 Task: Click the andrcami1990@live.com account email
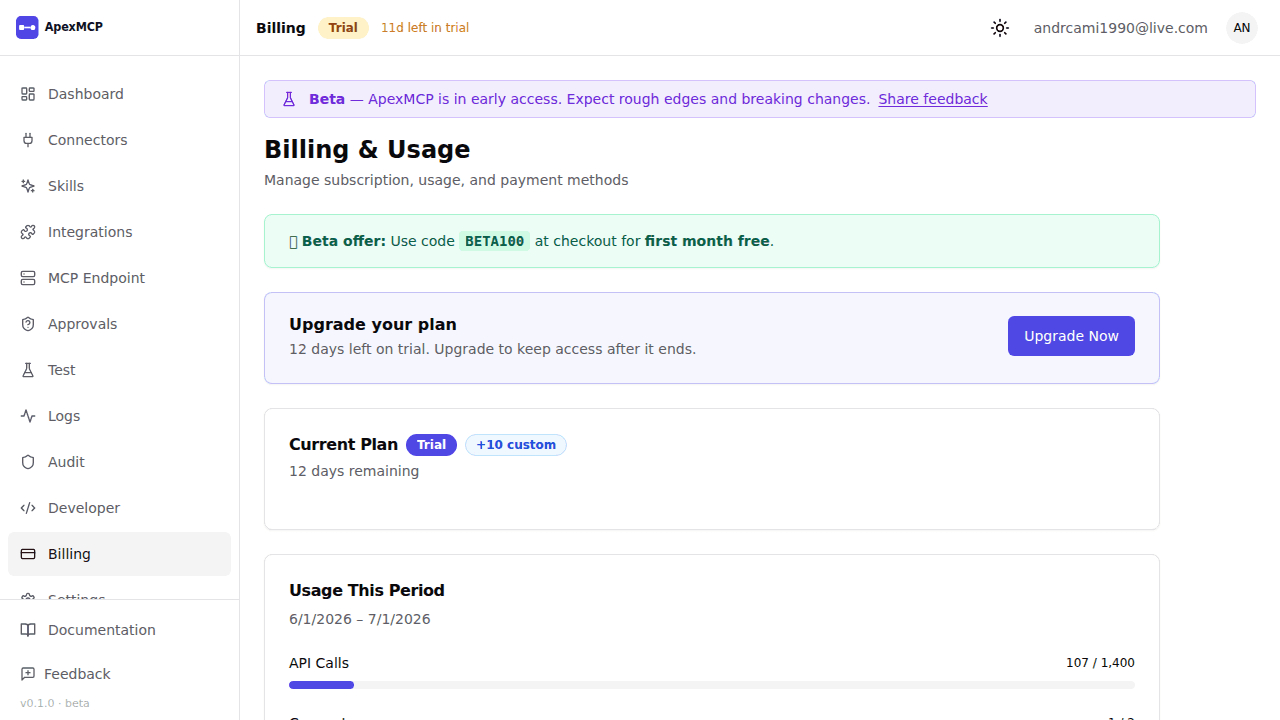click(x=1121, y=28)
